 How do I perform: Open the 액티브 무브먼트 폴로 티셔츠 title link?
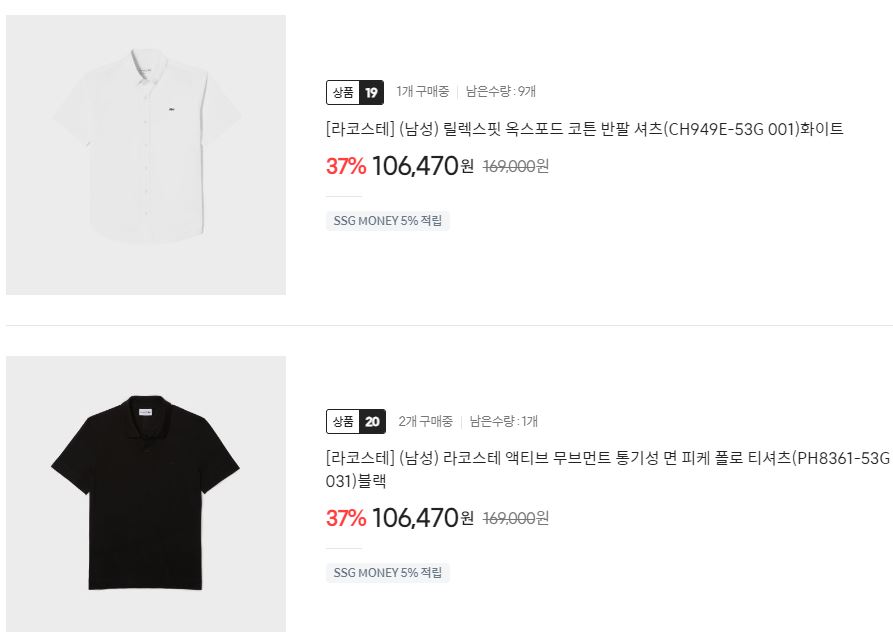click(x=608, y=469)
